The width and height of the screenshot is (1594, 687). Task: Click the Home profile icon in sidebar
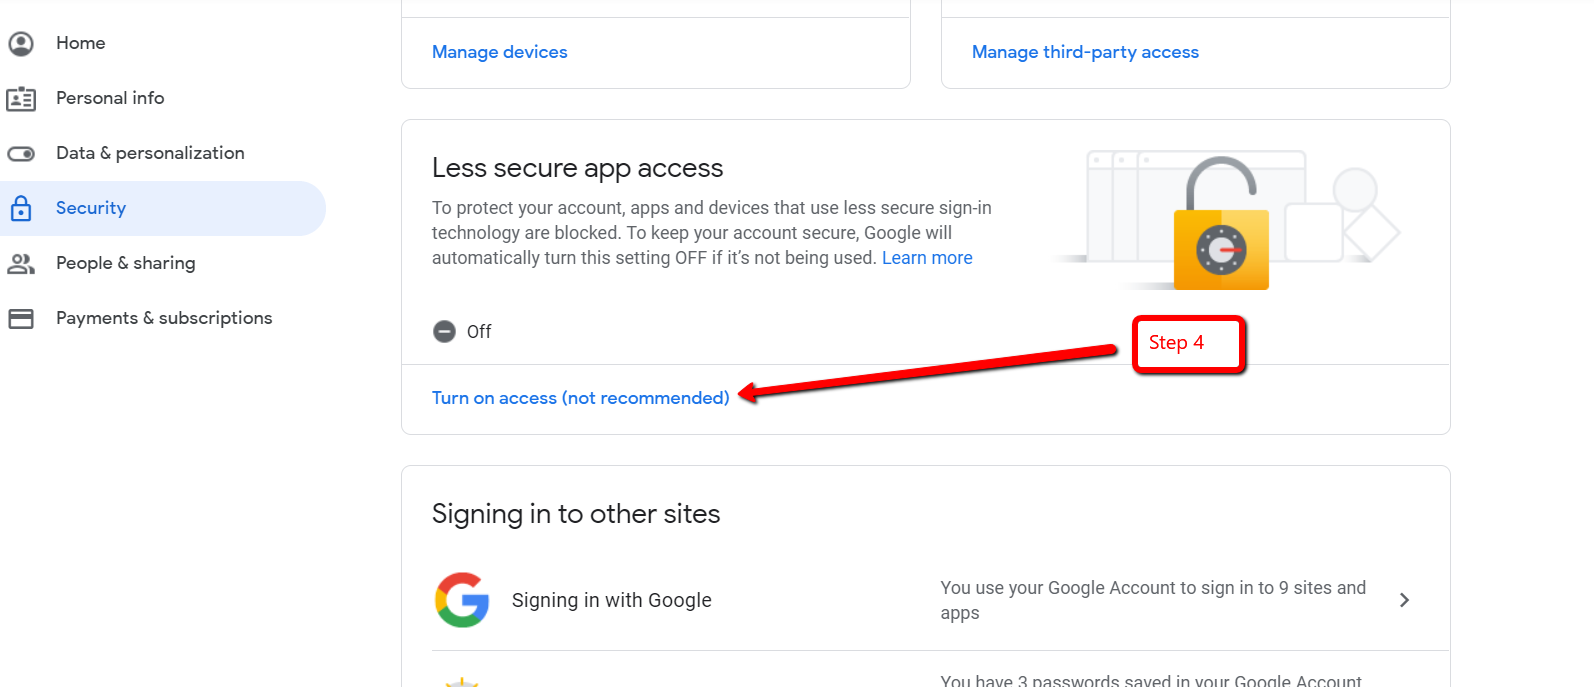[x=21, y=43]
